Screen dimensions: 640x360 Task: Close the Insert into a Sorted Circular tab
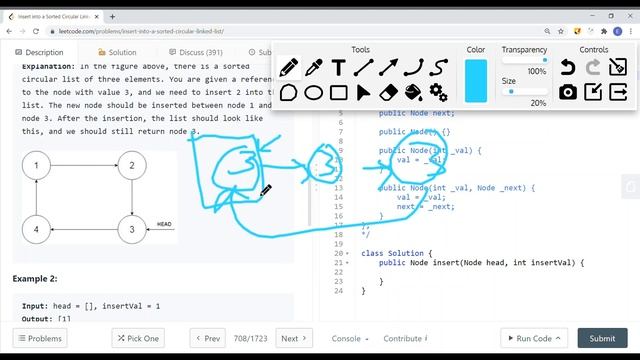pos(97,17)
